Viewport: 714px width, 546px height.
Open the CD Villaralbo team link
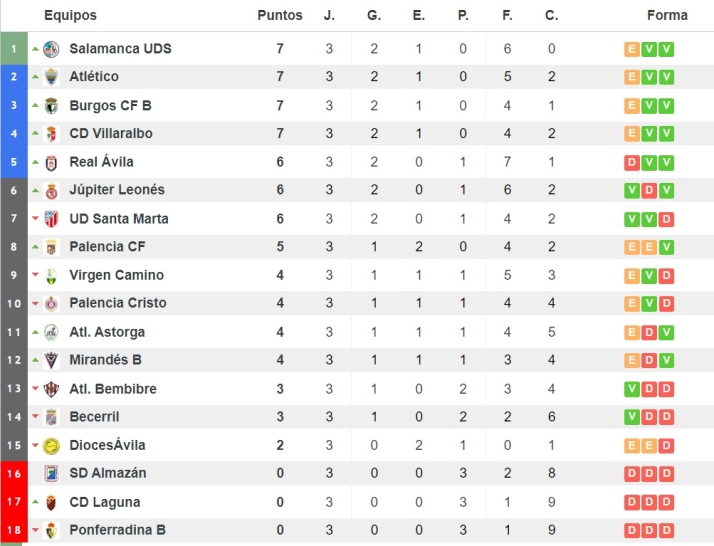(110, 134)
